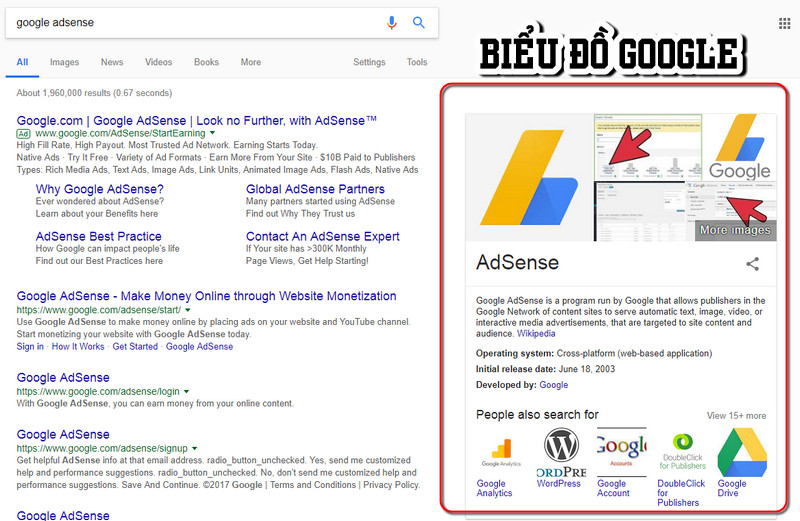This screenshot has width=800, height=521.
Task: Open the search Tools menu
Action: tap(417, 62)
